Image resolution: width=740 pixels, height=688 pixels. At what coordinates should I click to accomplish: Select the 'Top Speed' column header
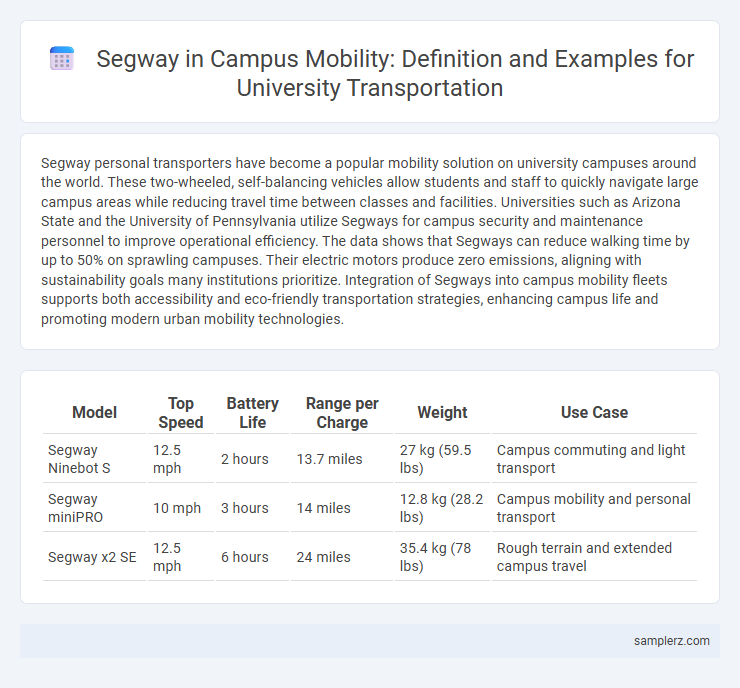[x=181, y=412]
